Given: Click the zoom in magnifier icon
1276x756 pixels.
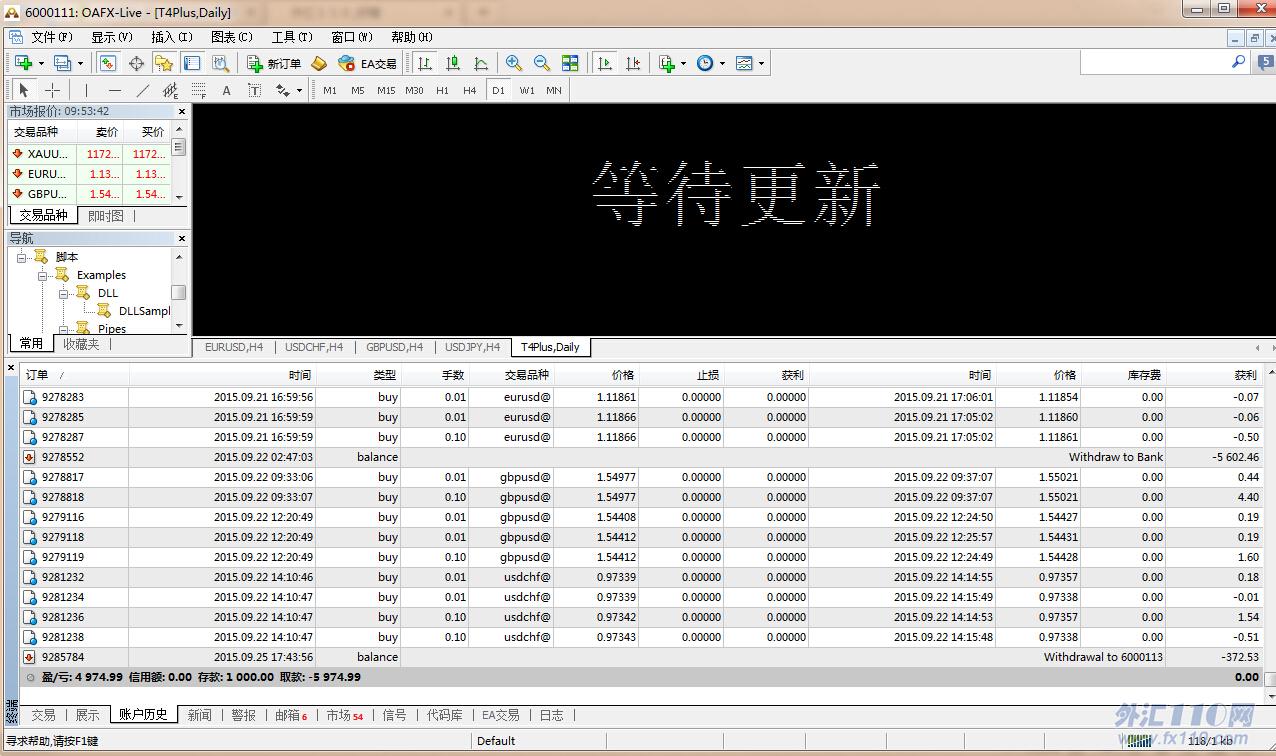Looking at the screenshot, I should pyautogui.click(x=514, y=63).
